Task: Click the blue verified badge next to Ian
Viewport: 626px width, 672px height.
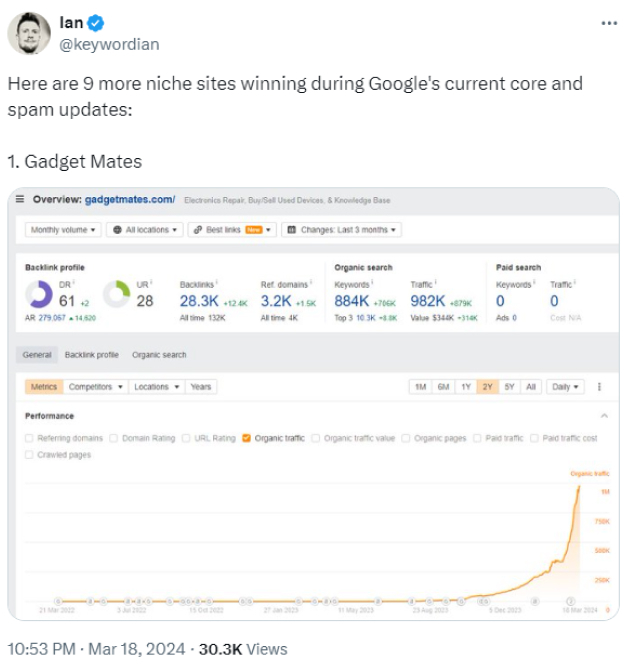Action: [96, 23]
